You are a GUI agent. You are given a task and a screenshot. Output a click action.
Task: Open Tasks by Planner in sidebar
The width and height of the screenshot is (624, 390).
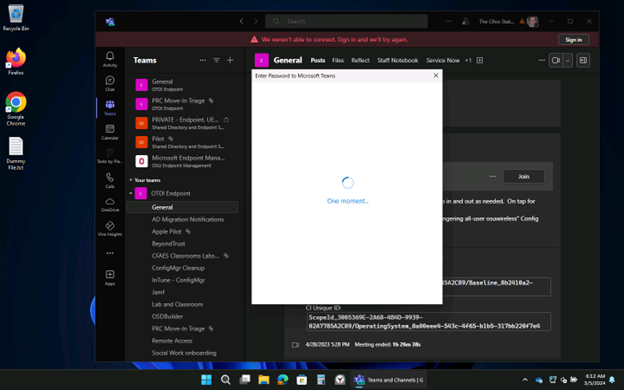(110, 156)
